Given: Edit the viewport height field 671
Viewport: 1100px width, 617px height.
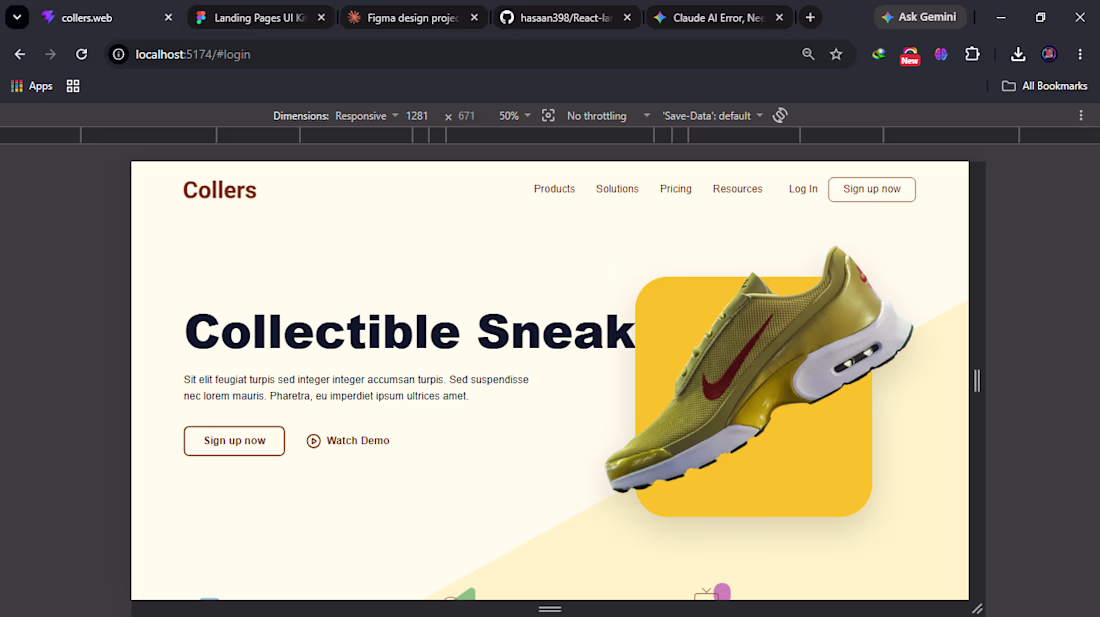Looking at the screenshot, I should [x=467, y=116].
